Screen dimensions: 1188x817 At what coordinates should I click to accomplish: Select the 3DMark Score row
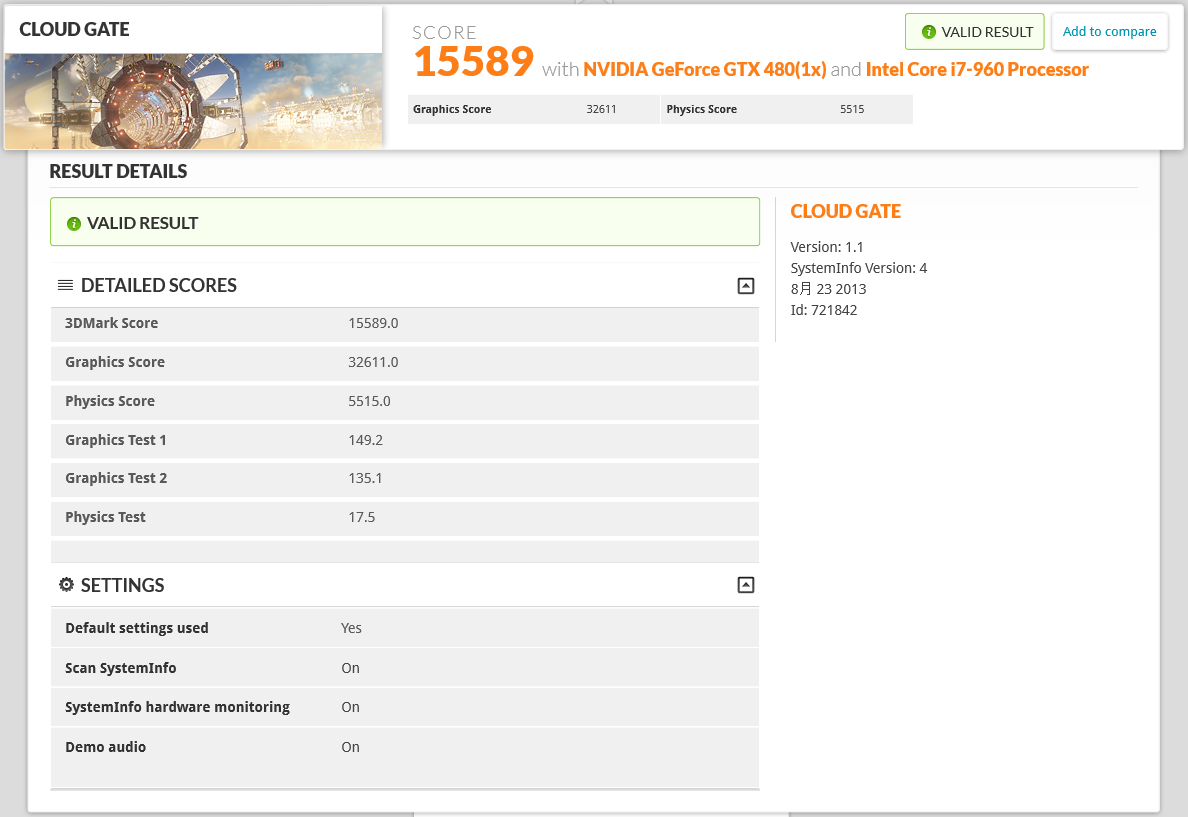pyautogui.click(x=405, y=324)
